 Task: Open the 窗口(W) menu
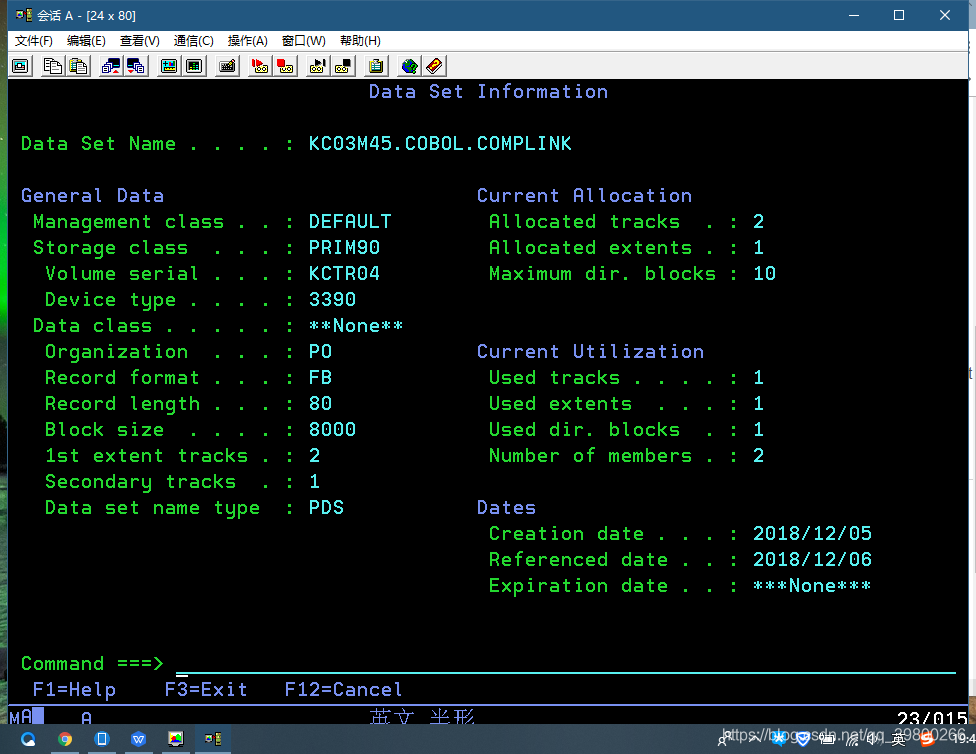(303, 41)
